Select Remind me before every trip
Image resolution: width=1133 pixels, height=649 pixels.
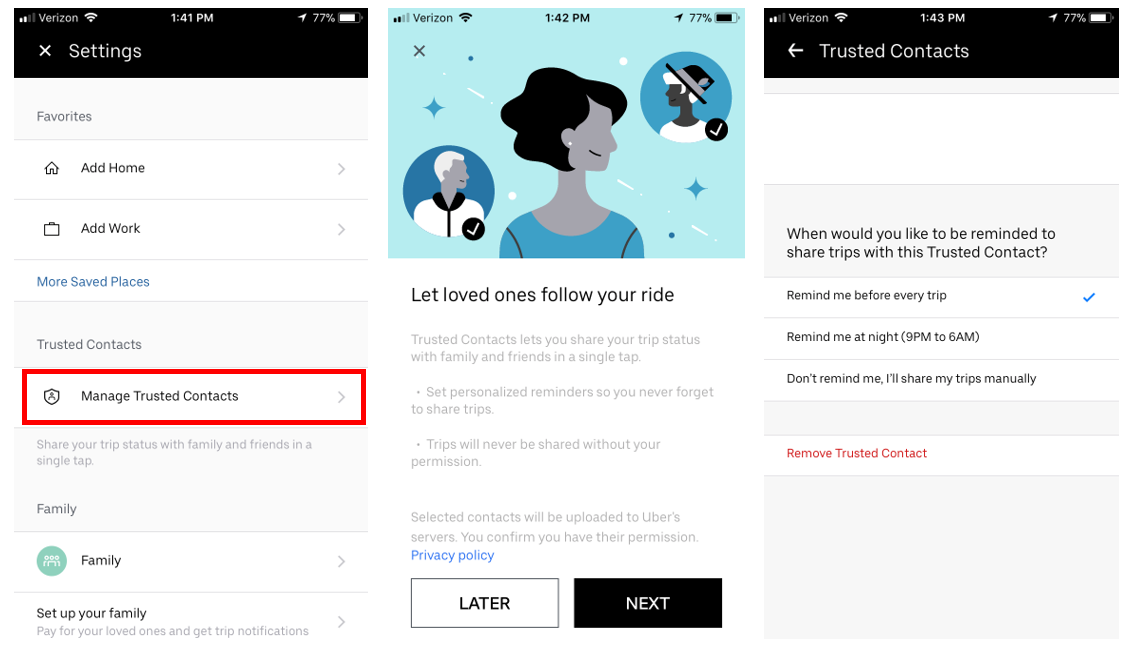941,296
